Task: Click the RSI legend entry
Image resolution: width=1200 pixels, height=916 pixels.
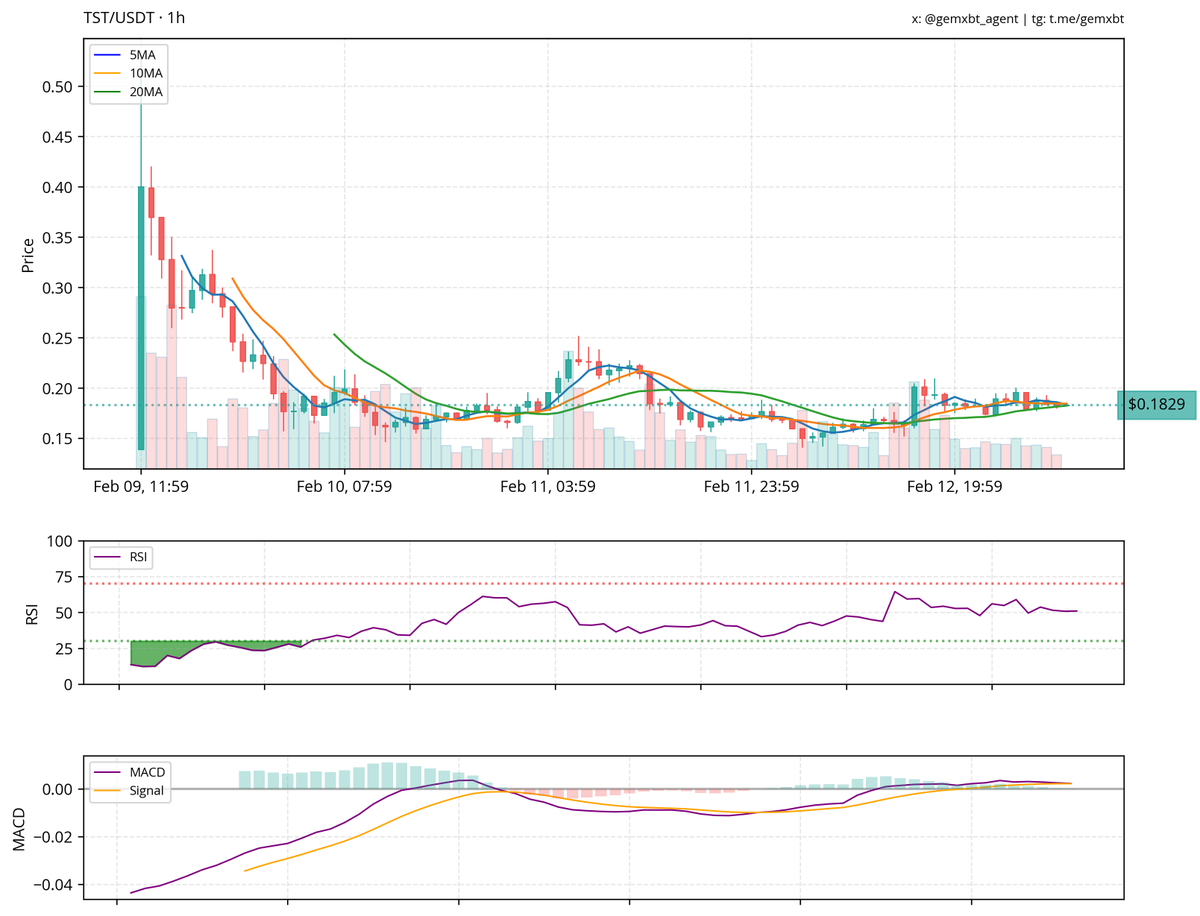Action: [x=121, y=556]
